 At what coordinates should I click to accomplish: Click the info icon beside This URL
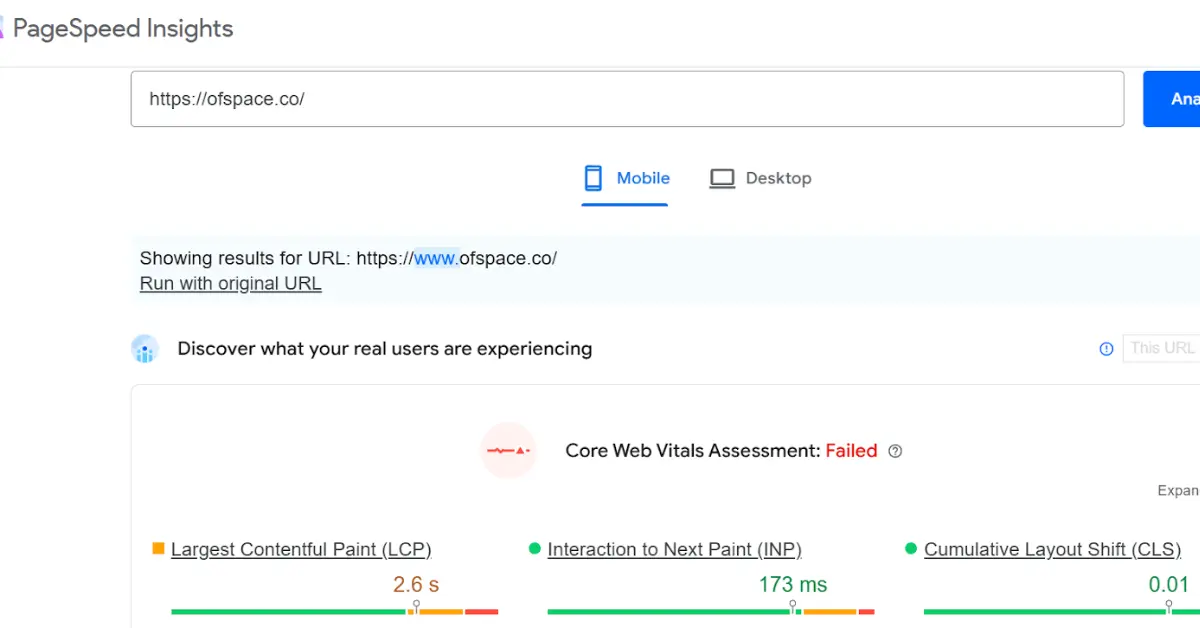1106,349
